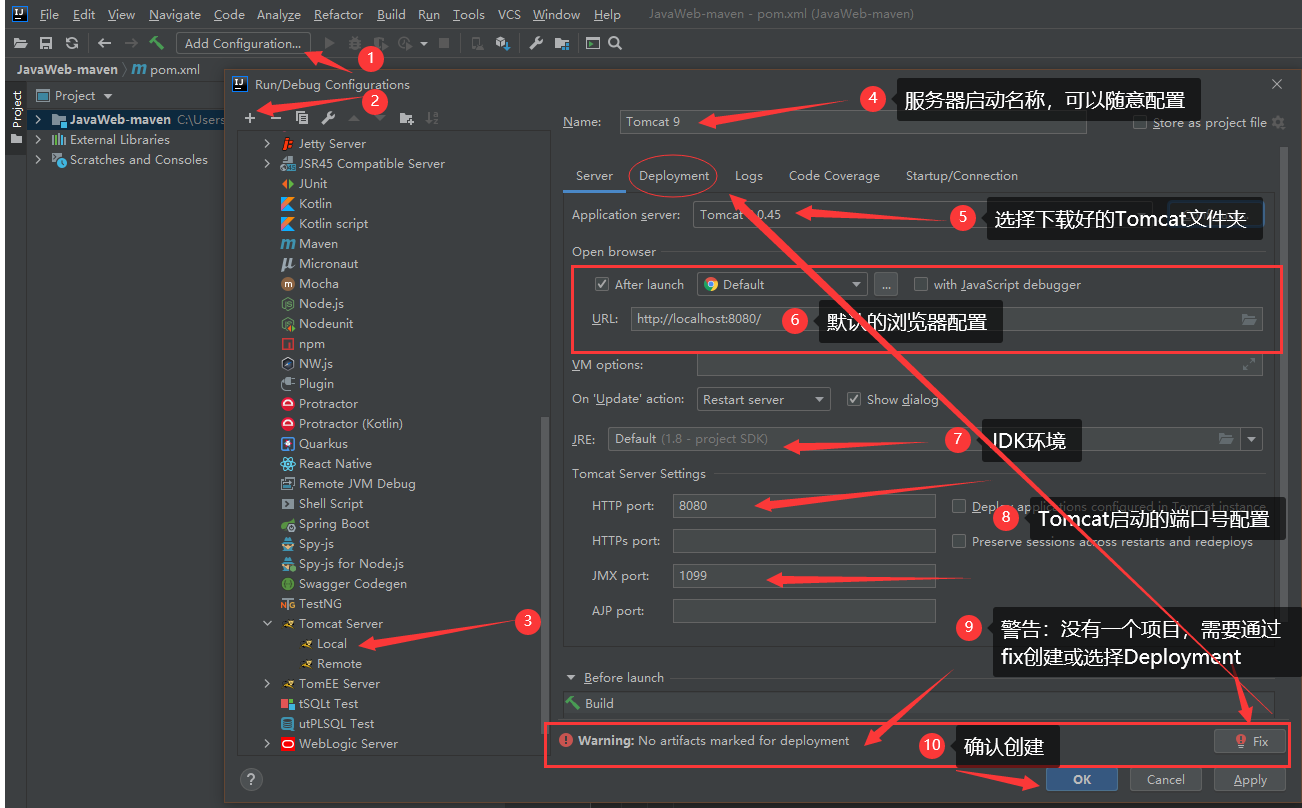Click the wrench edit templates icon in dialog

[328, 118]
